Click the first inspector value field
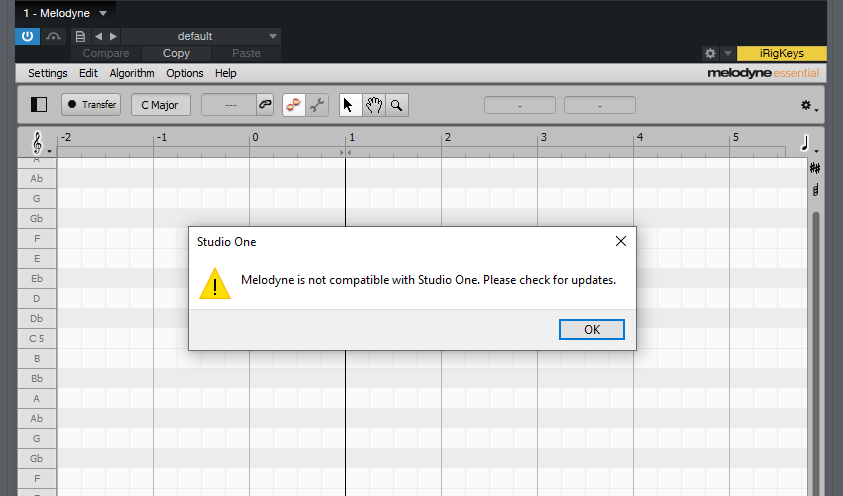 click(x=520, y=105)
